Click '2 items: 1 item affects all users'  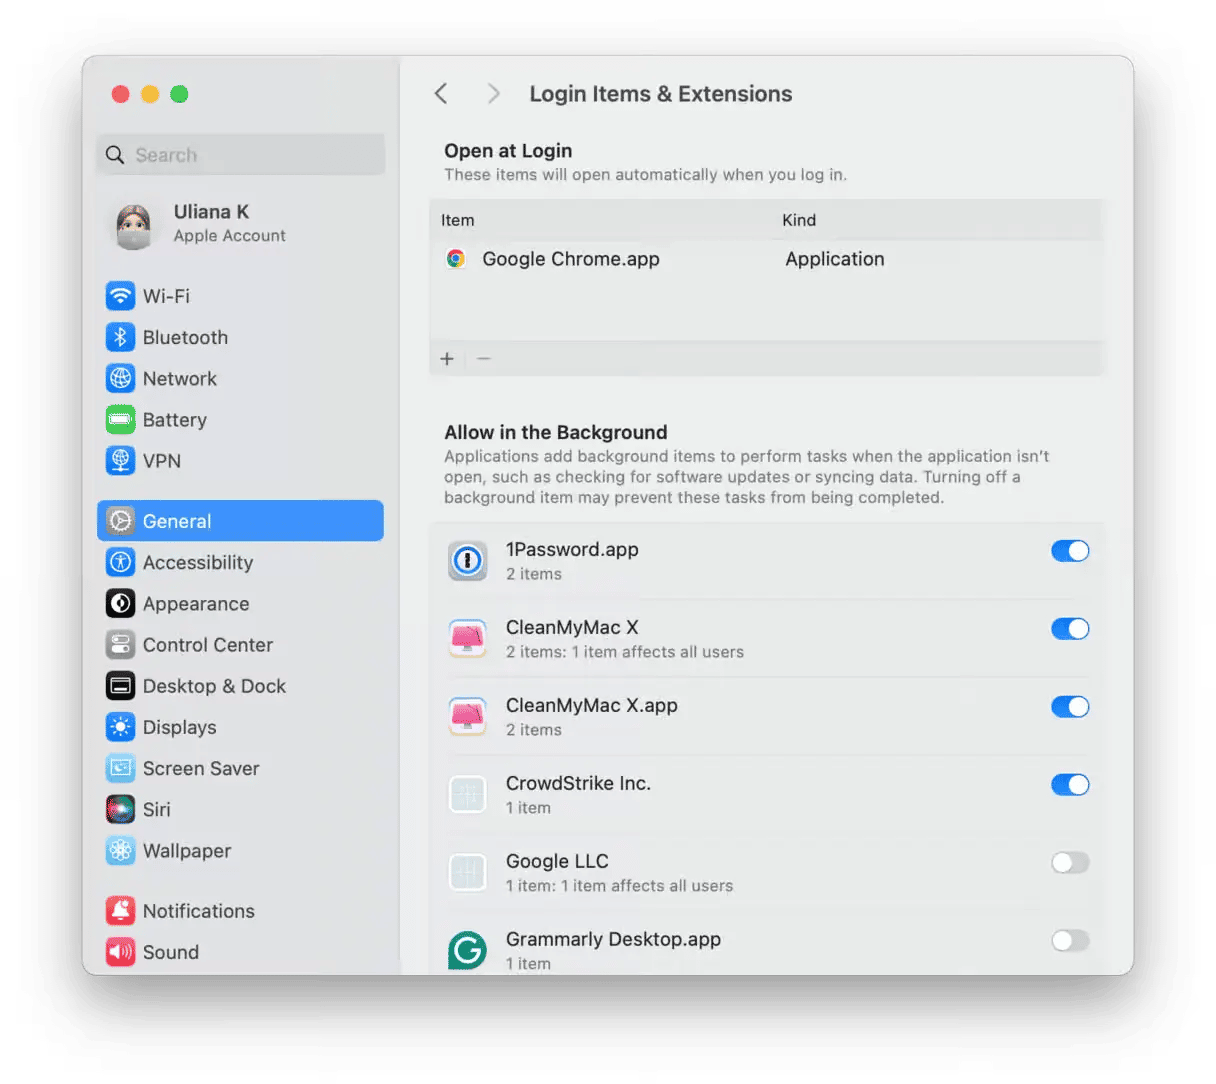click(625, 652)
